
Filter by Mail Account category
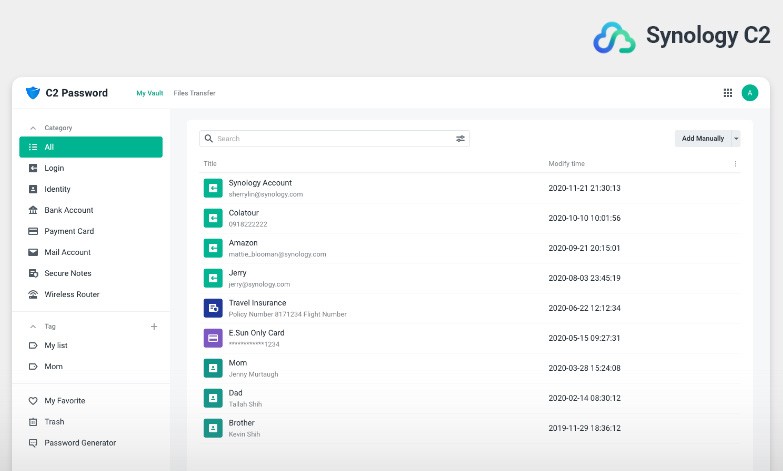[x=91, y=252]
